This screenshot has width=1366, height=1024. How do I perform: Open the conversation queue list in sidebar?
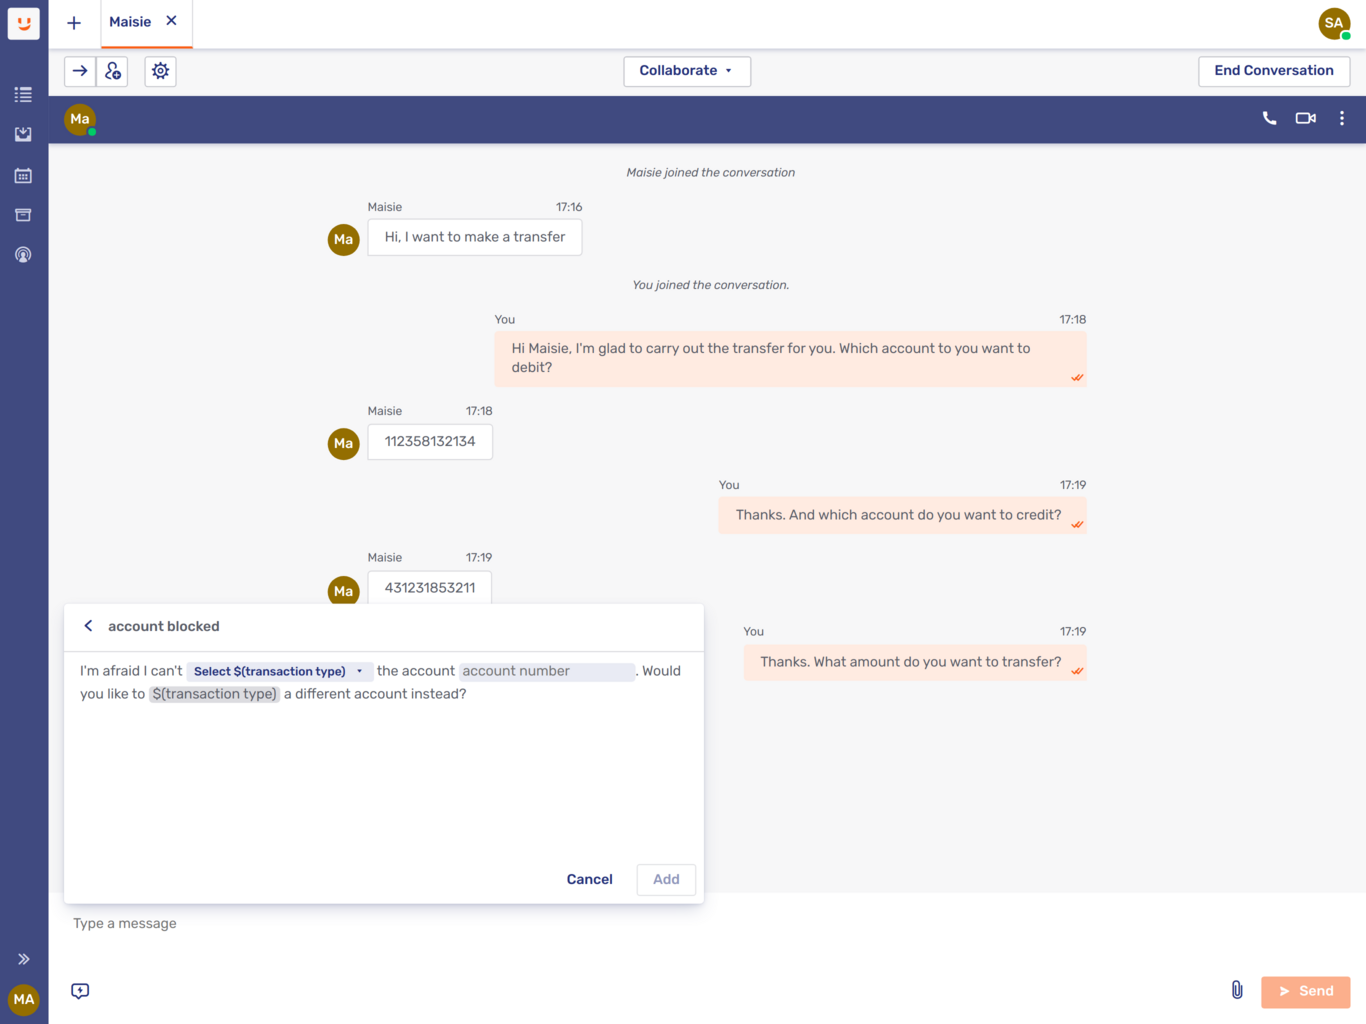pyautogui.click(x=23, y=94)
